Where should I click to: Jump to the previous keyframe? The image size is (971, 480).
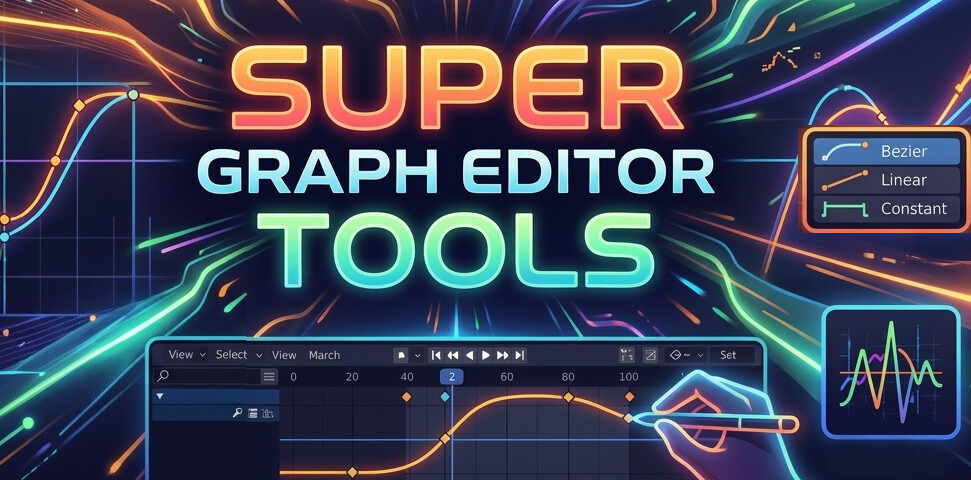click(453, 356)
